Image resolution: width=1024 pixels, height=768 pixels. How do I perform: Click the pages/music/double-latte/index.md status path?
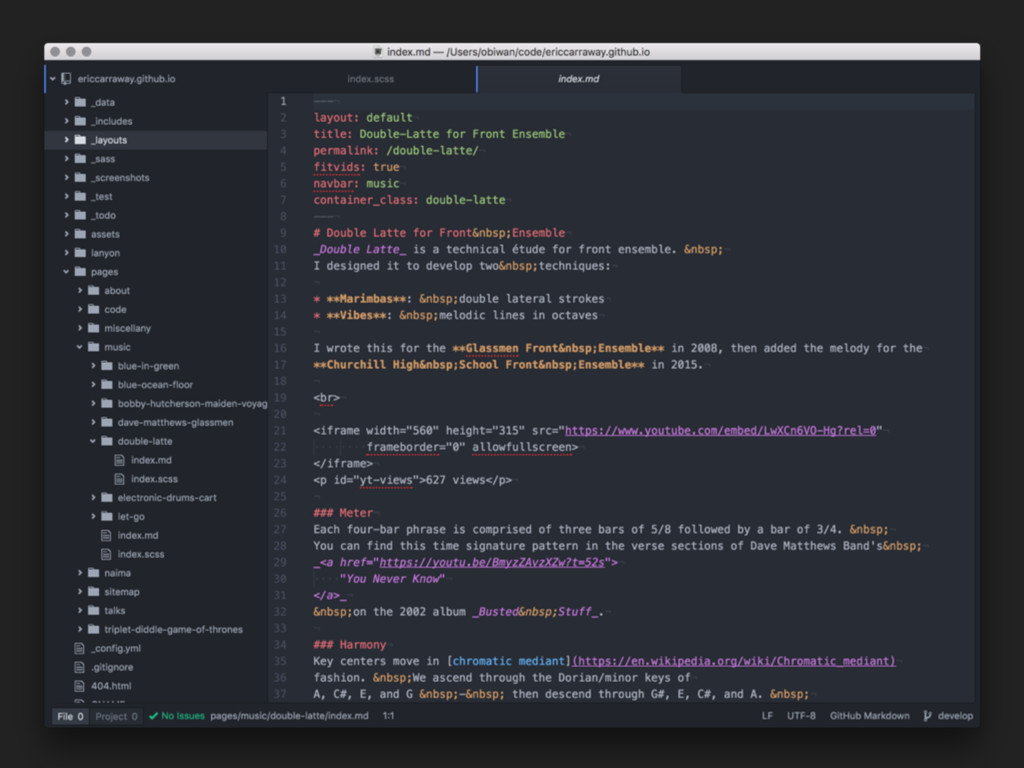pyautogui.click(x=289, y=716)
